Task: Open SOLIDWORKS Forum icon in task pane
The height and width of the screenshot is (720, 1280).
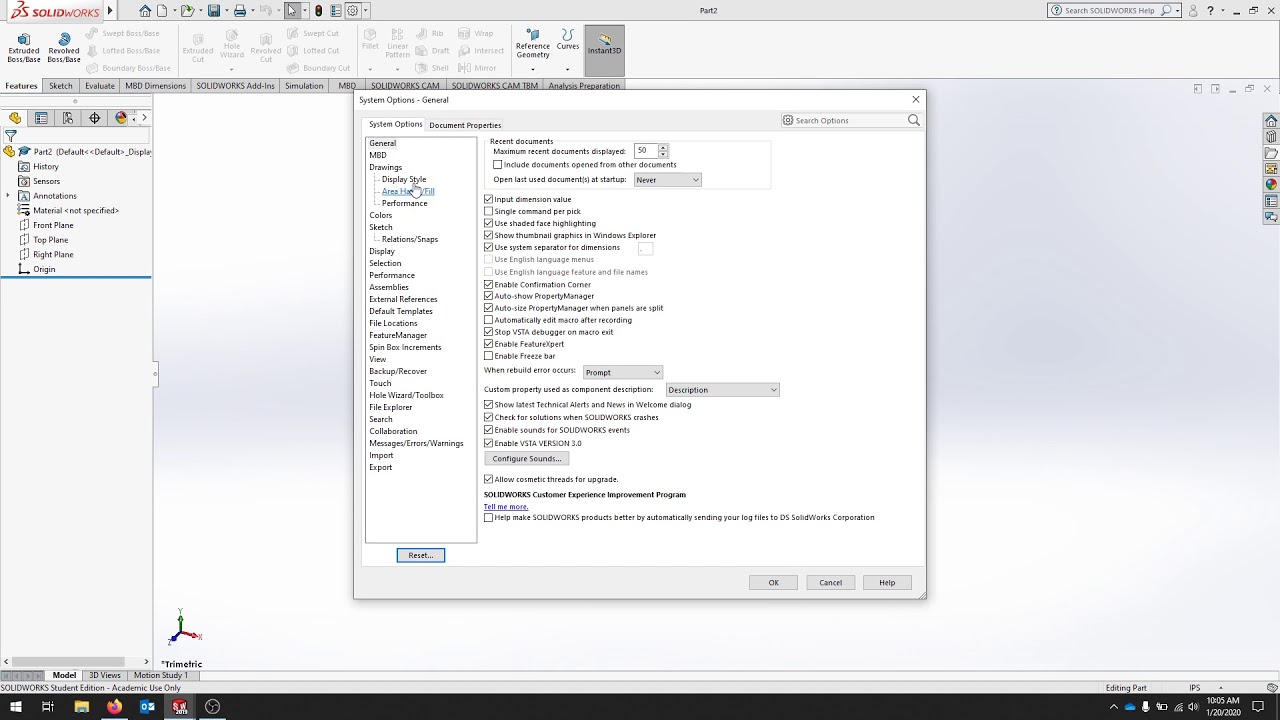Action: [1271, 216]
